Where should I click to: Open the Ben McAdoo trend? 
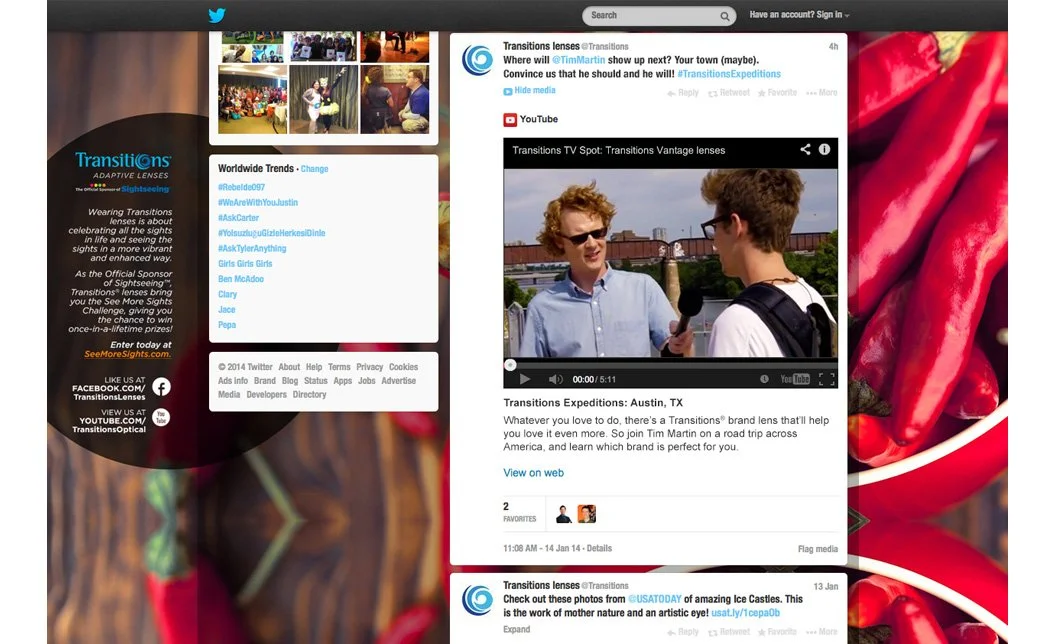click(240, 280)
